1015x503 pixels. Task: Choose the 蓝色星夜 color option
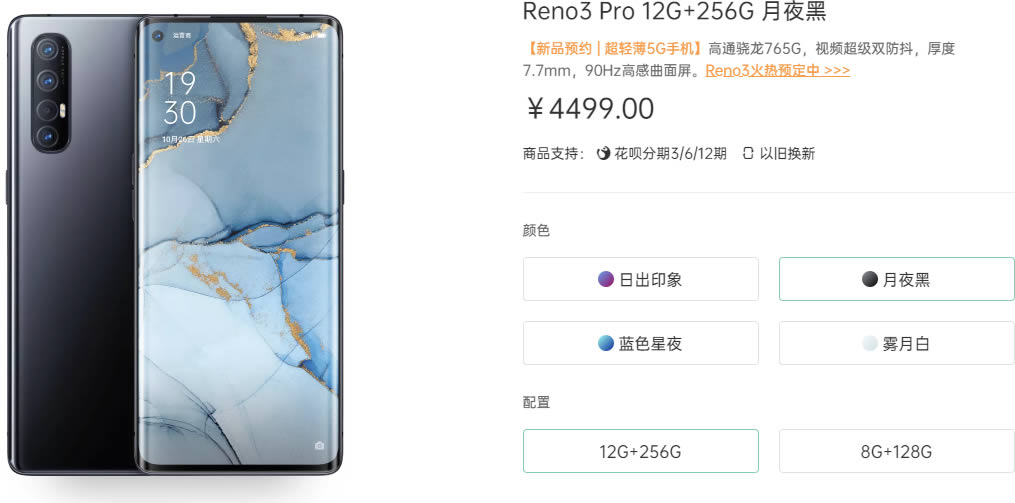[641, 343]
